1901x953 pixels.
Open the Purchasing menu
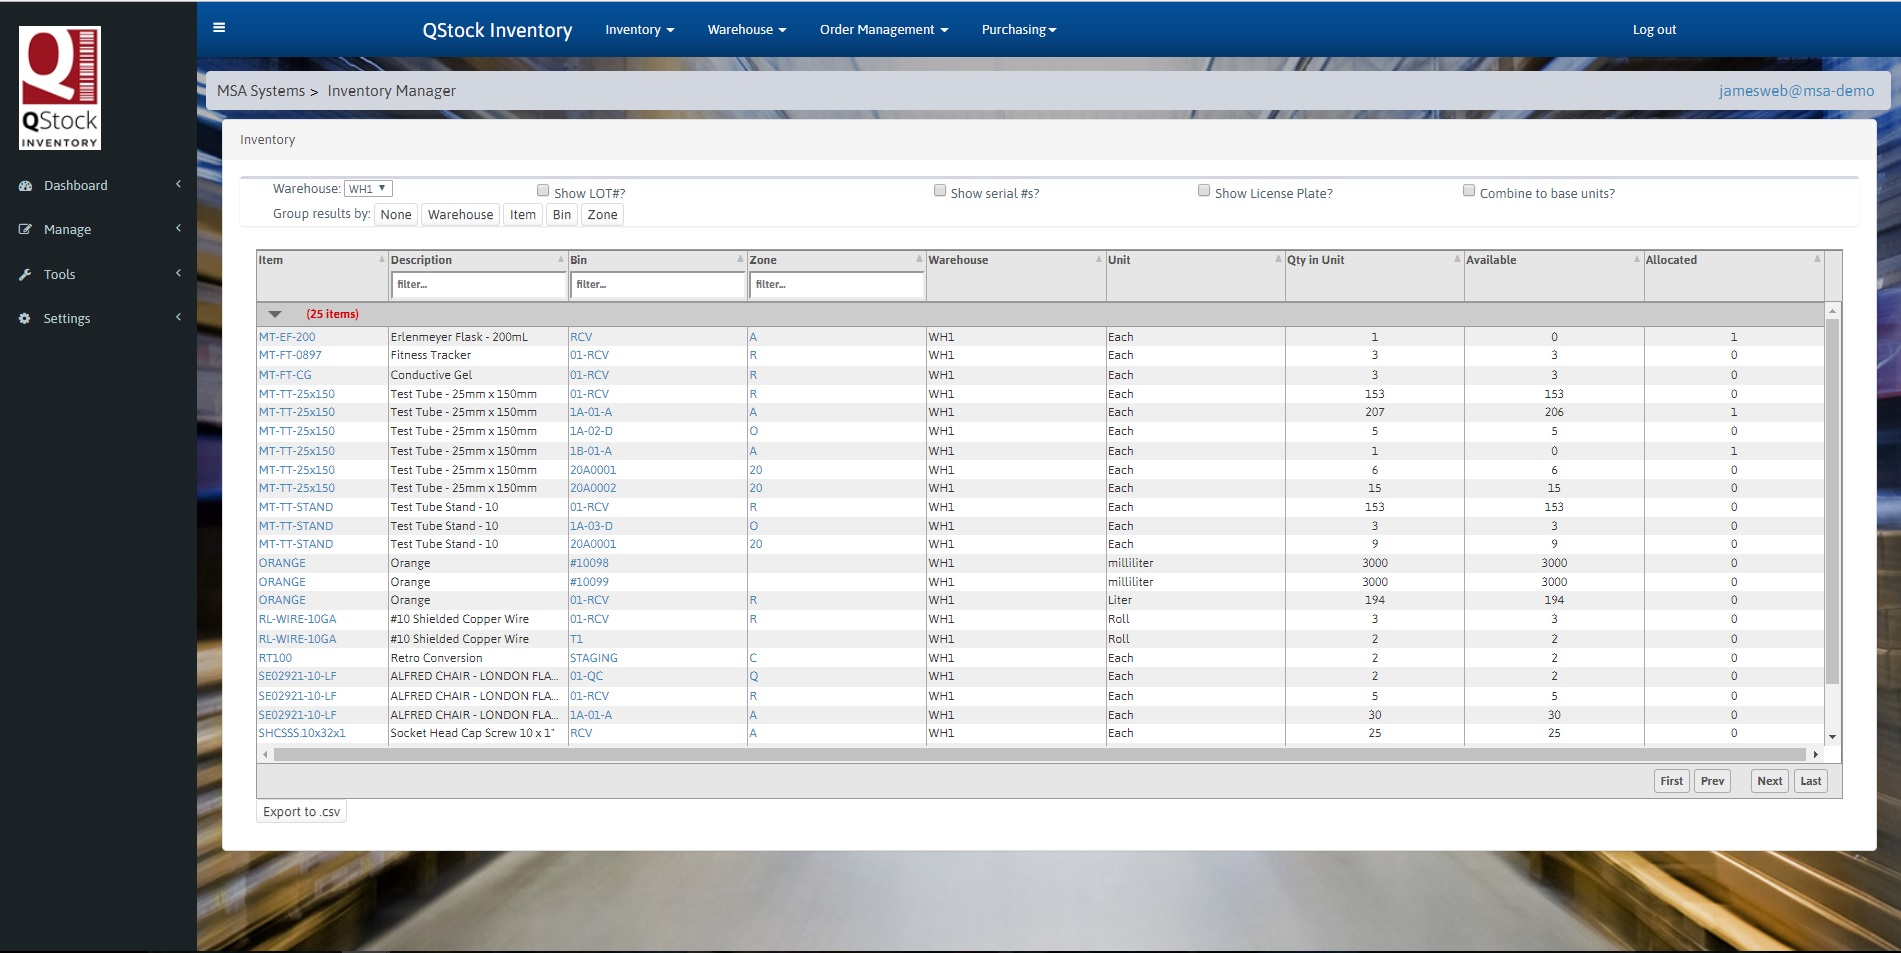pos(1019,30)
